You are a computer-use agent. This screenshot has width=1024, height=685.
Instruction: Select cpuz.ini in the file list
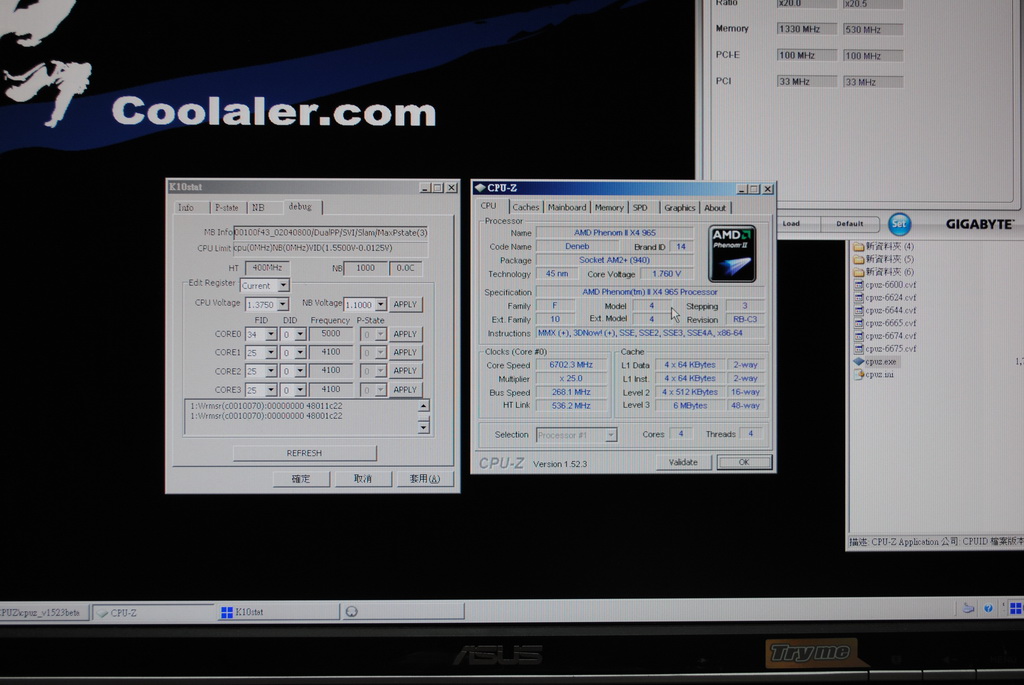[x=874, y=375]
